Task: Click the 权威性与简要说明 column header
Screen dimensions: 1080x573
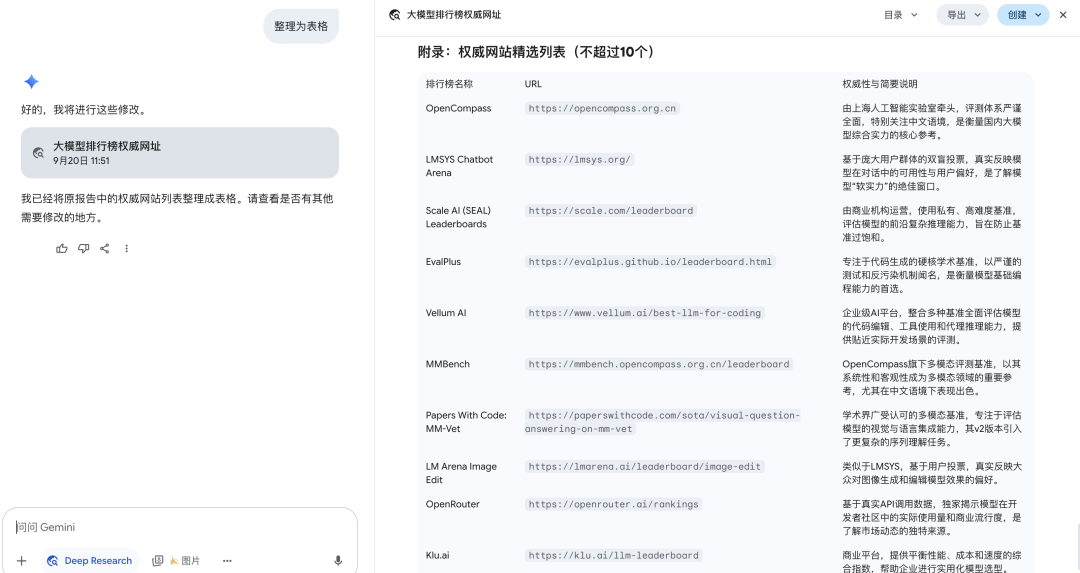Action: (880, 84)
